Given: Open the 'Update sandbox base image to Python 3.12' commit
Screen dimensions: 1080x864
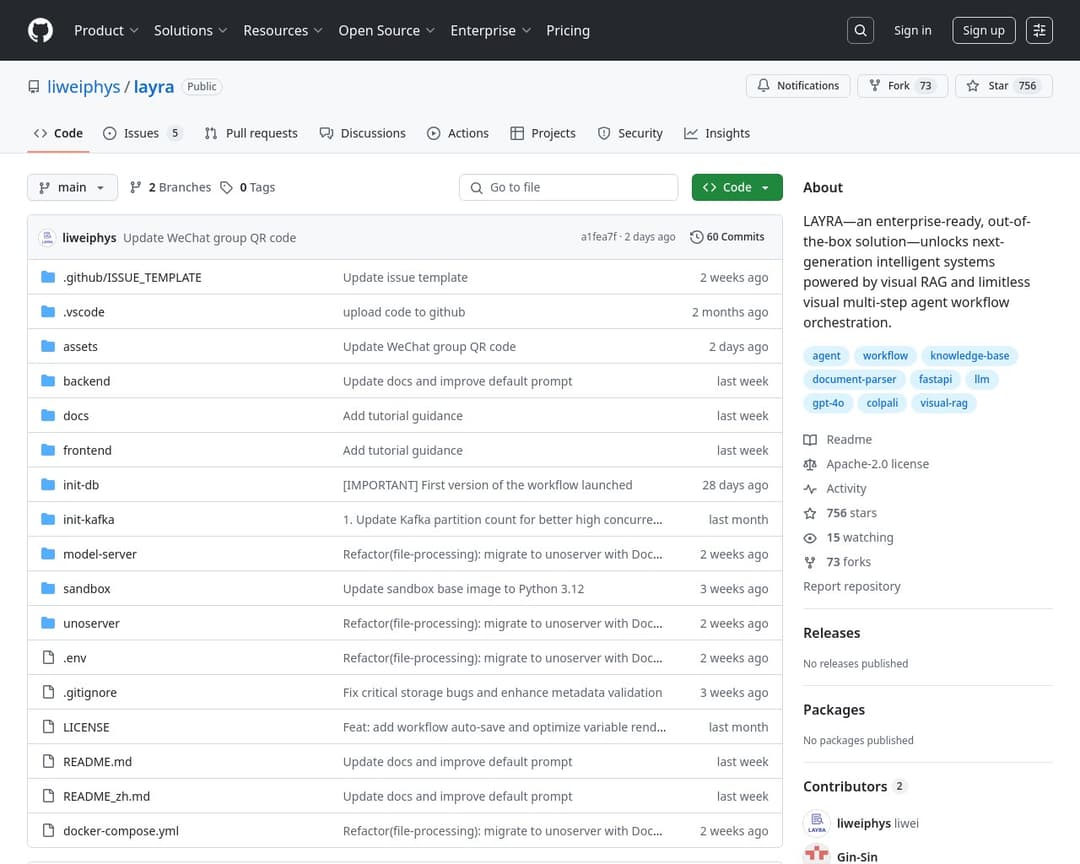Looking at the screenshot, I should coord(464,589).
